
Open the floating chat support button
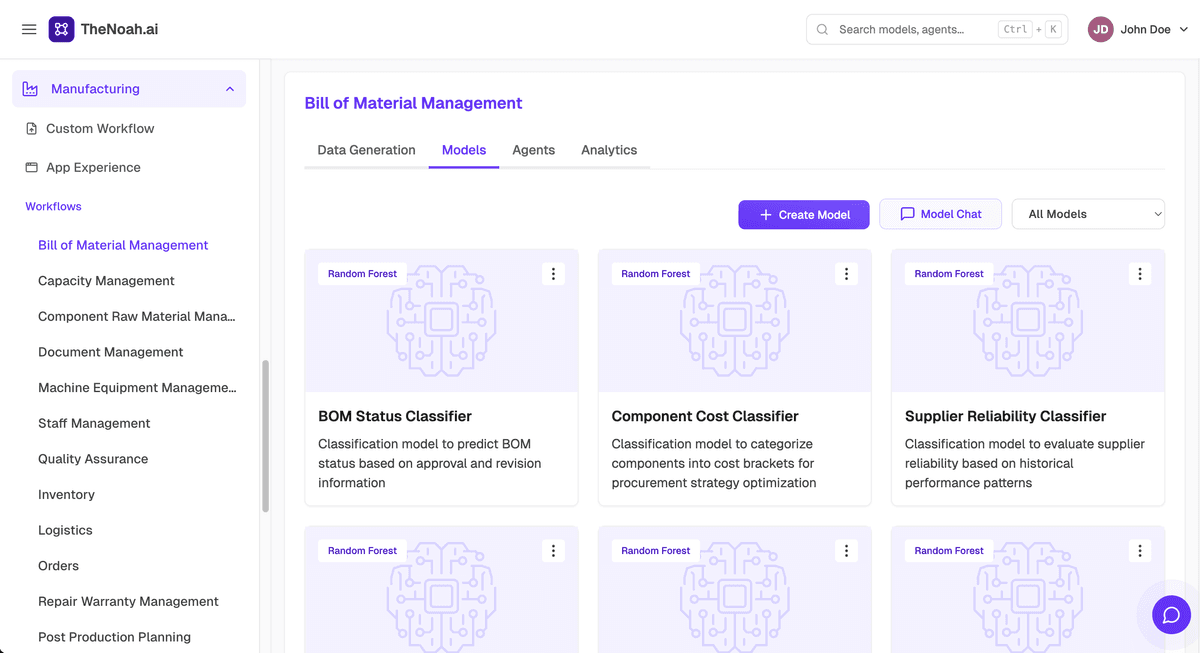point(1171,615)
